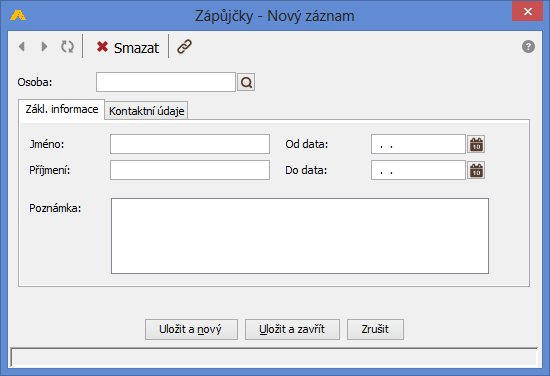The image size is (550, 376).
Task: Click Uložit a zavřít button
Action: pyautogui.click(x=292, y=329)
